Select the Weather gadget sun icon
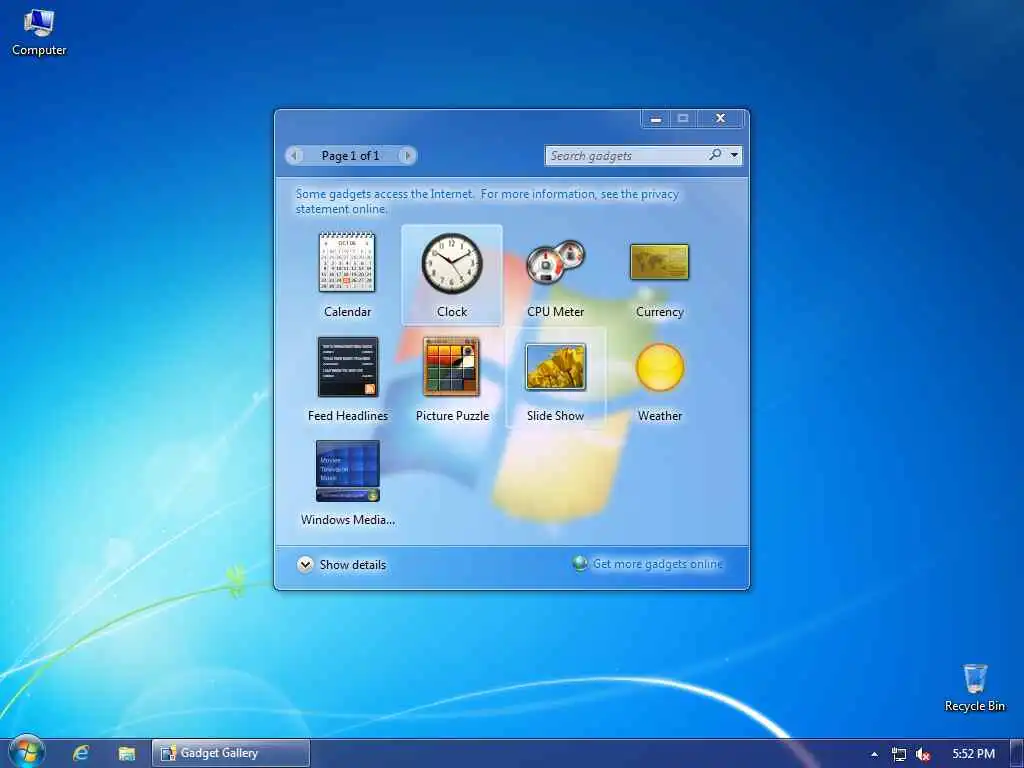Image resolution: width=1024 pixels, height=768 pixels. tap(660, 367)
